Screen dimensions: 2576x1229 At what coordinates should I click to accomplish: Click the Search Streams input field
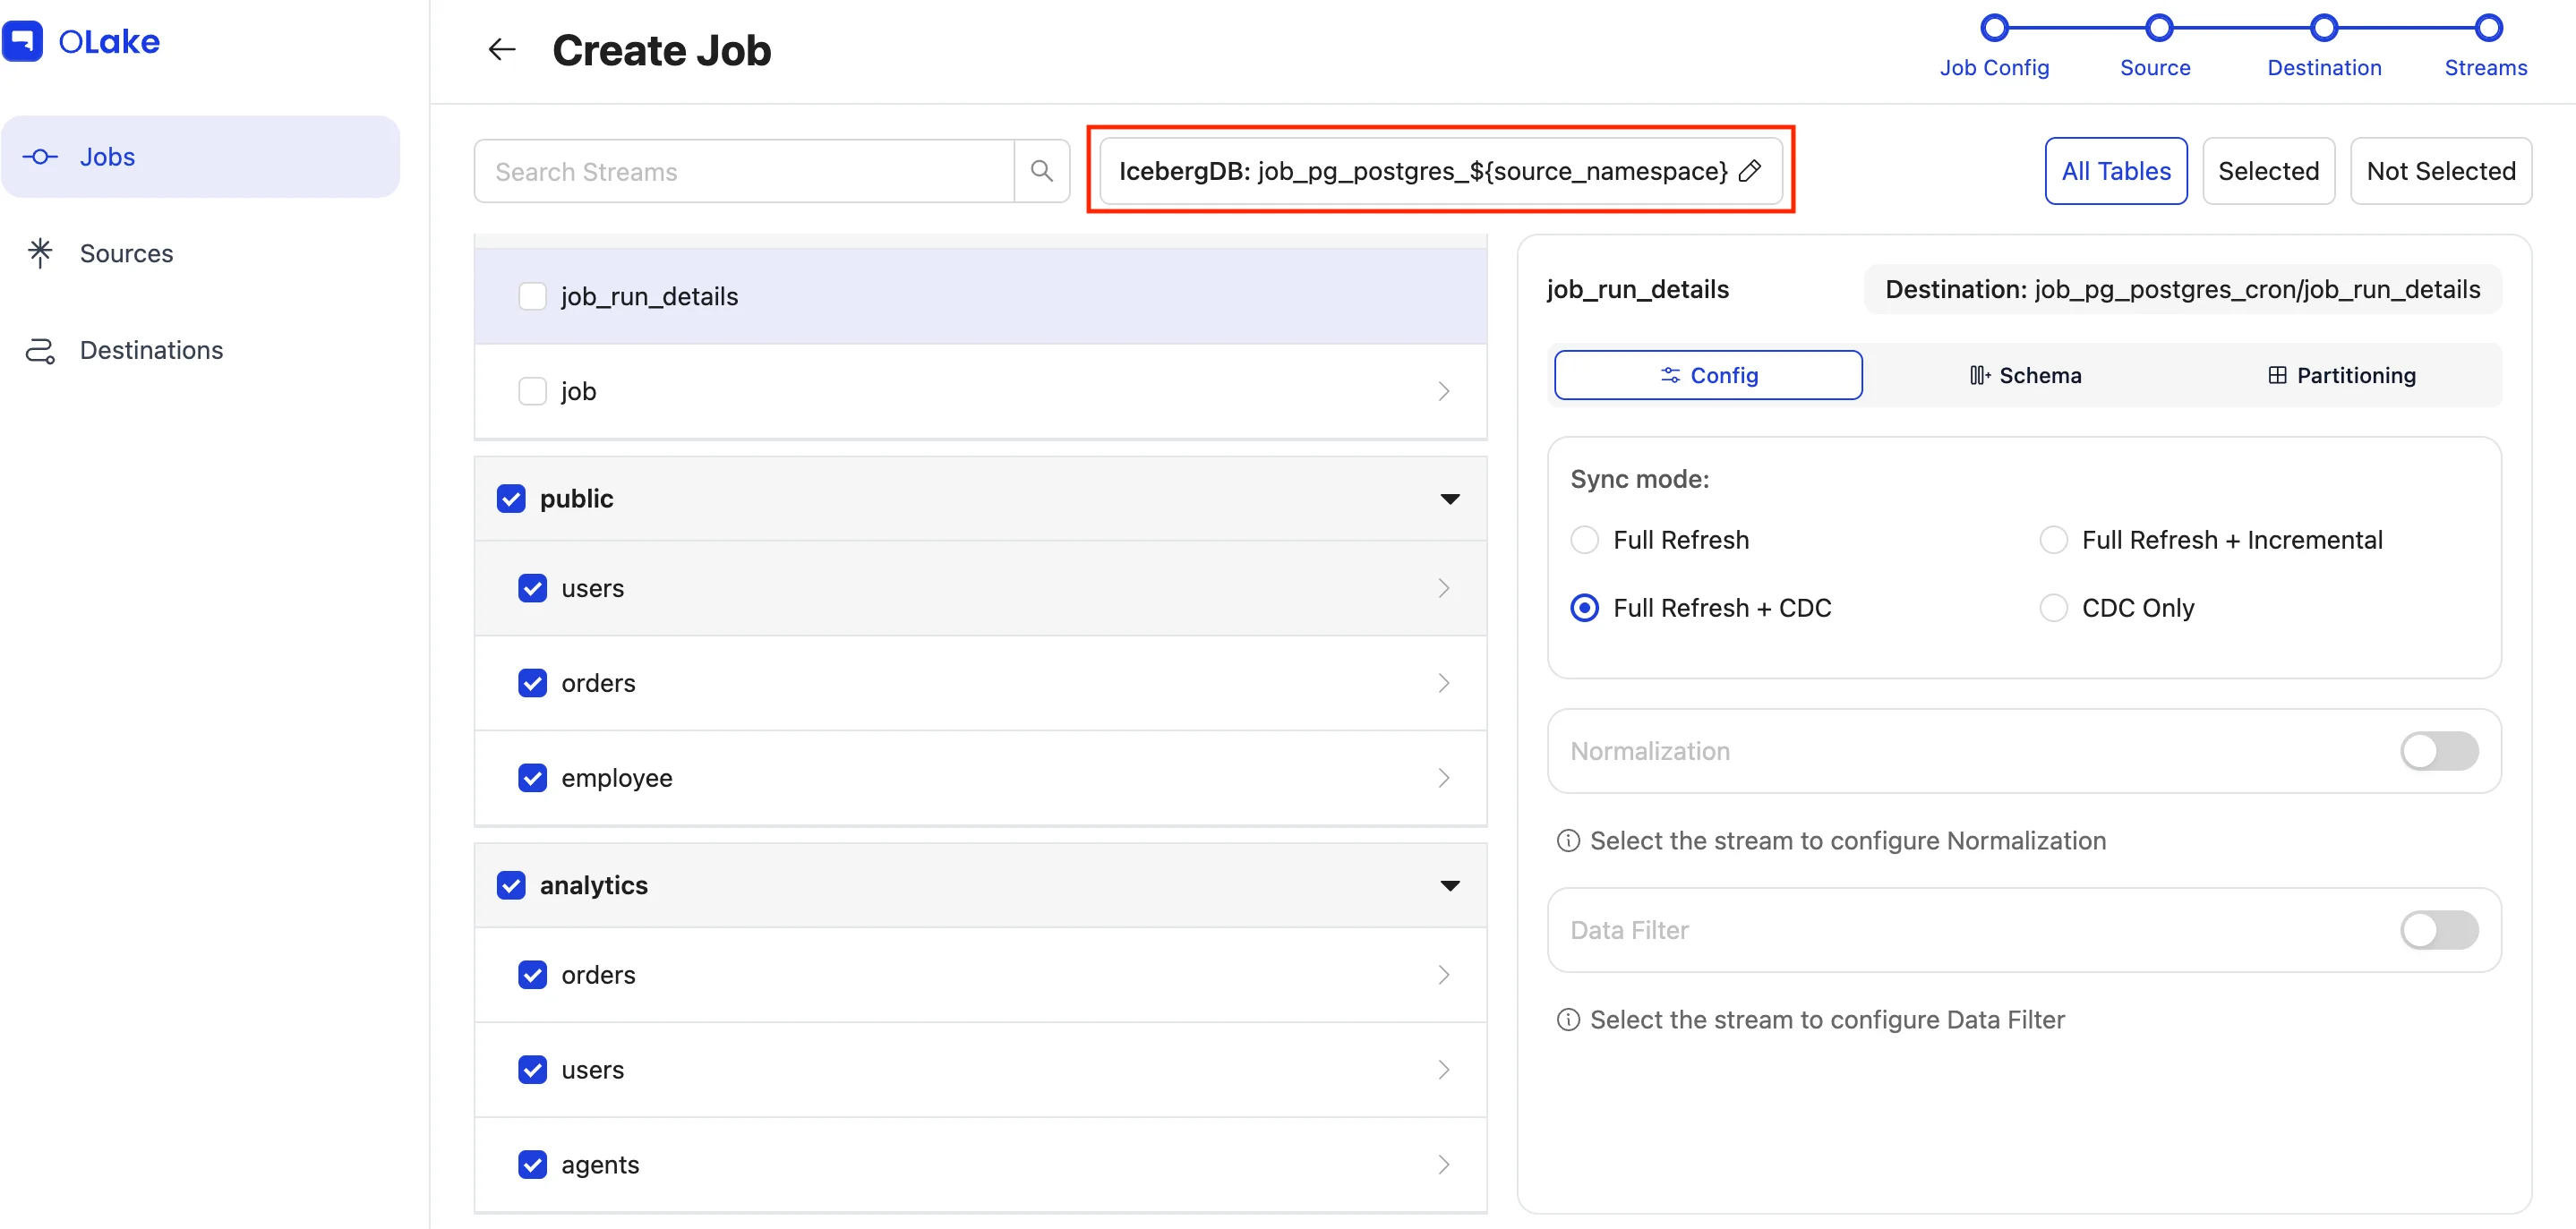[x=744, y=171]
